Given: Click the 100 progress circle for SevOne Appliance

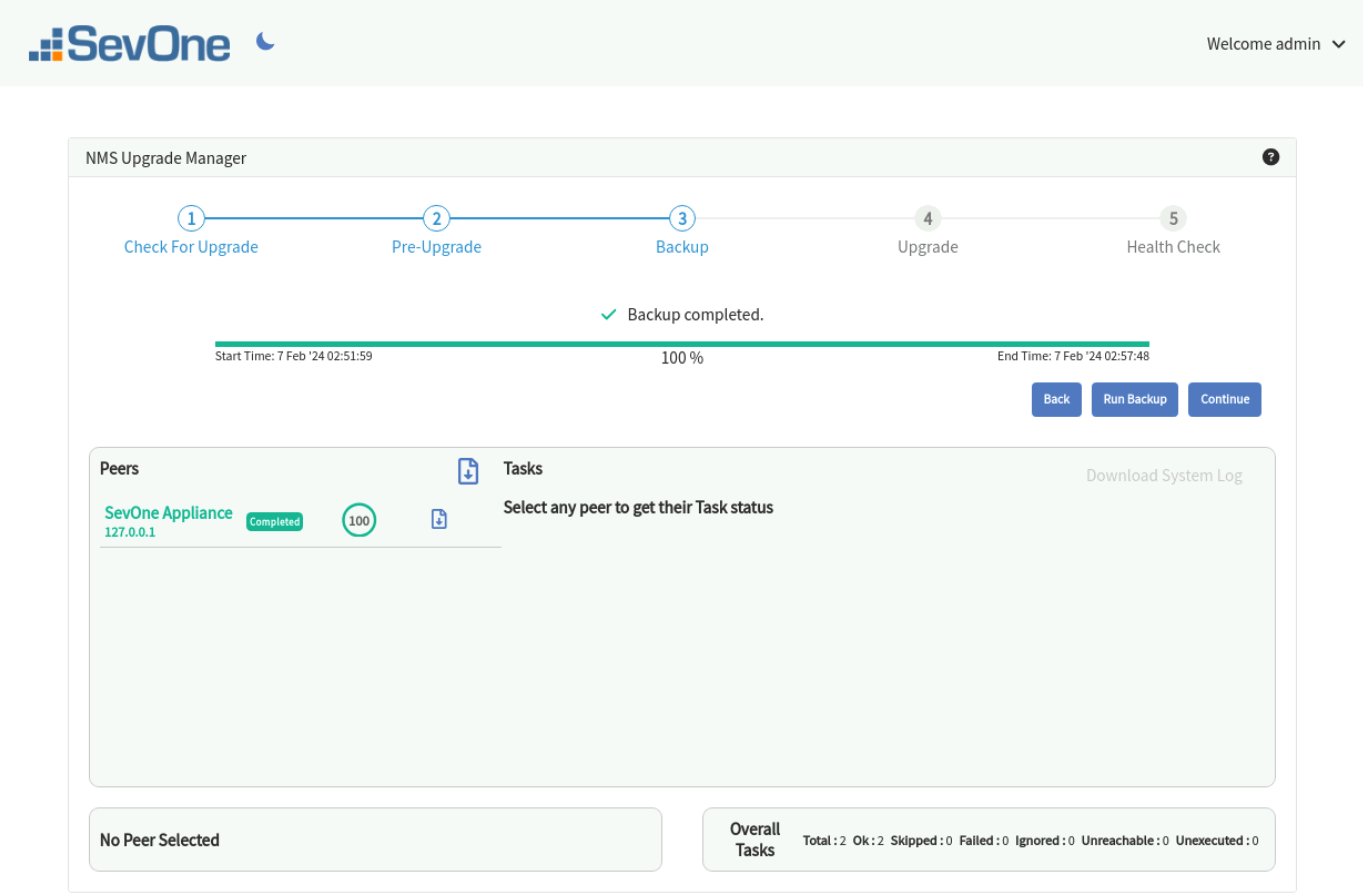Looking at the screenshot, I should [x=359, y=521].
